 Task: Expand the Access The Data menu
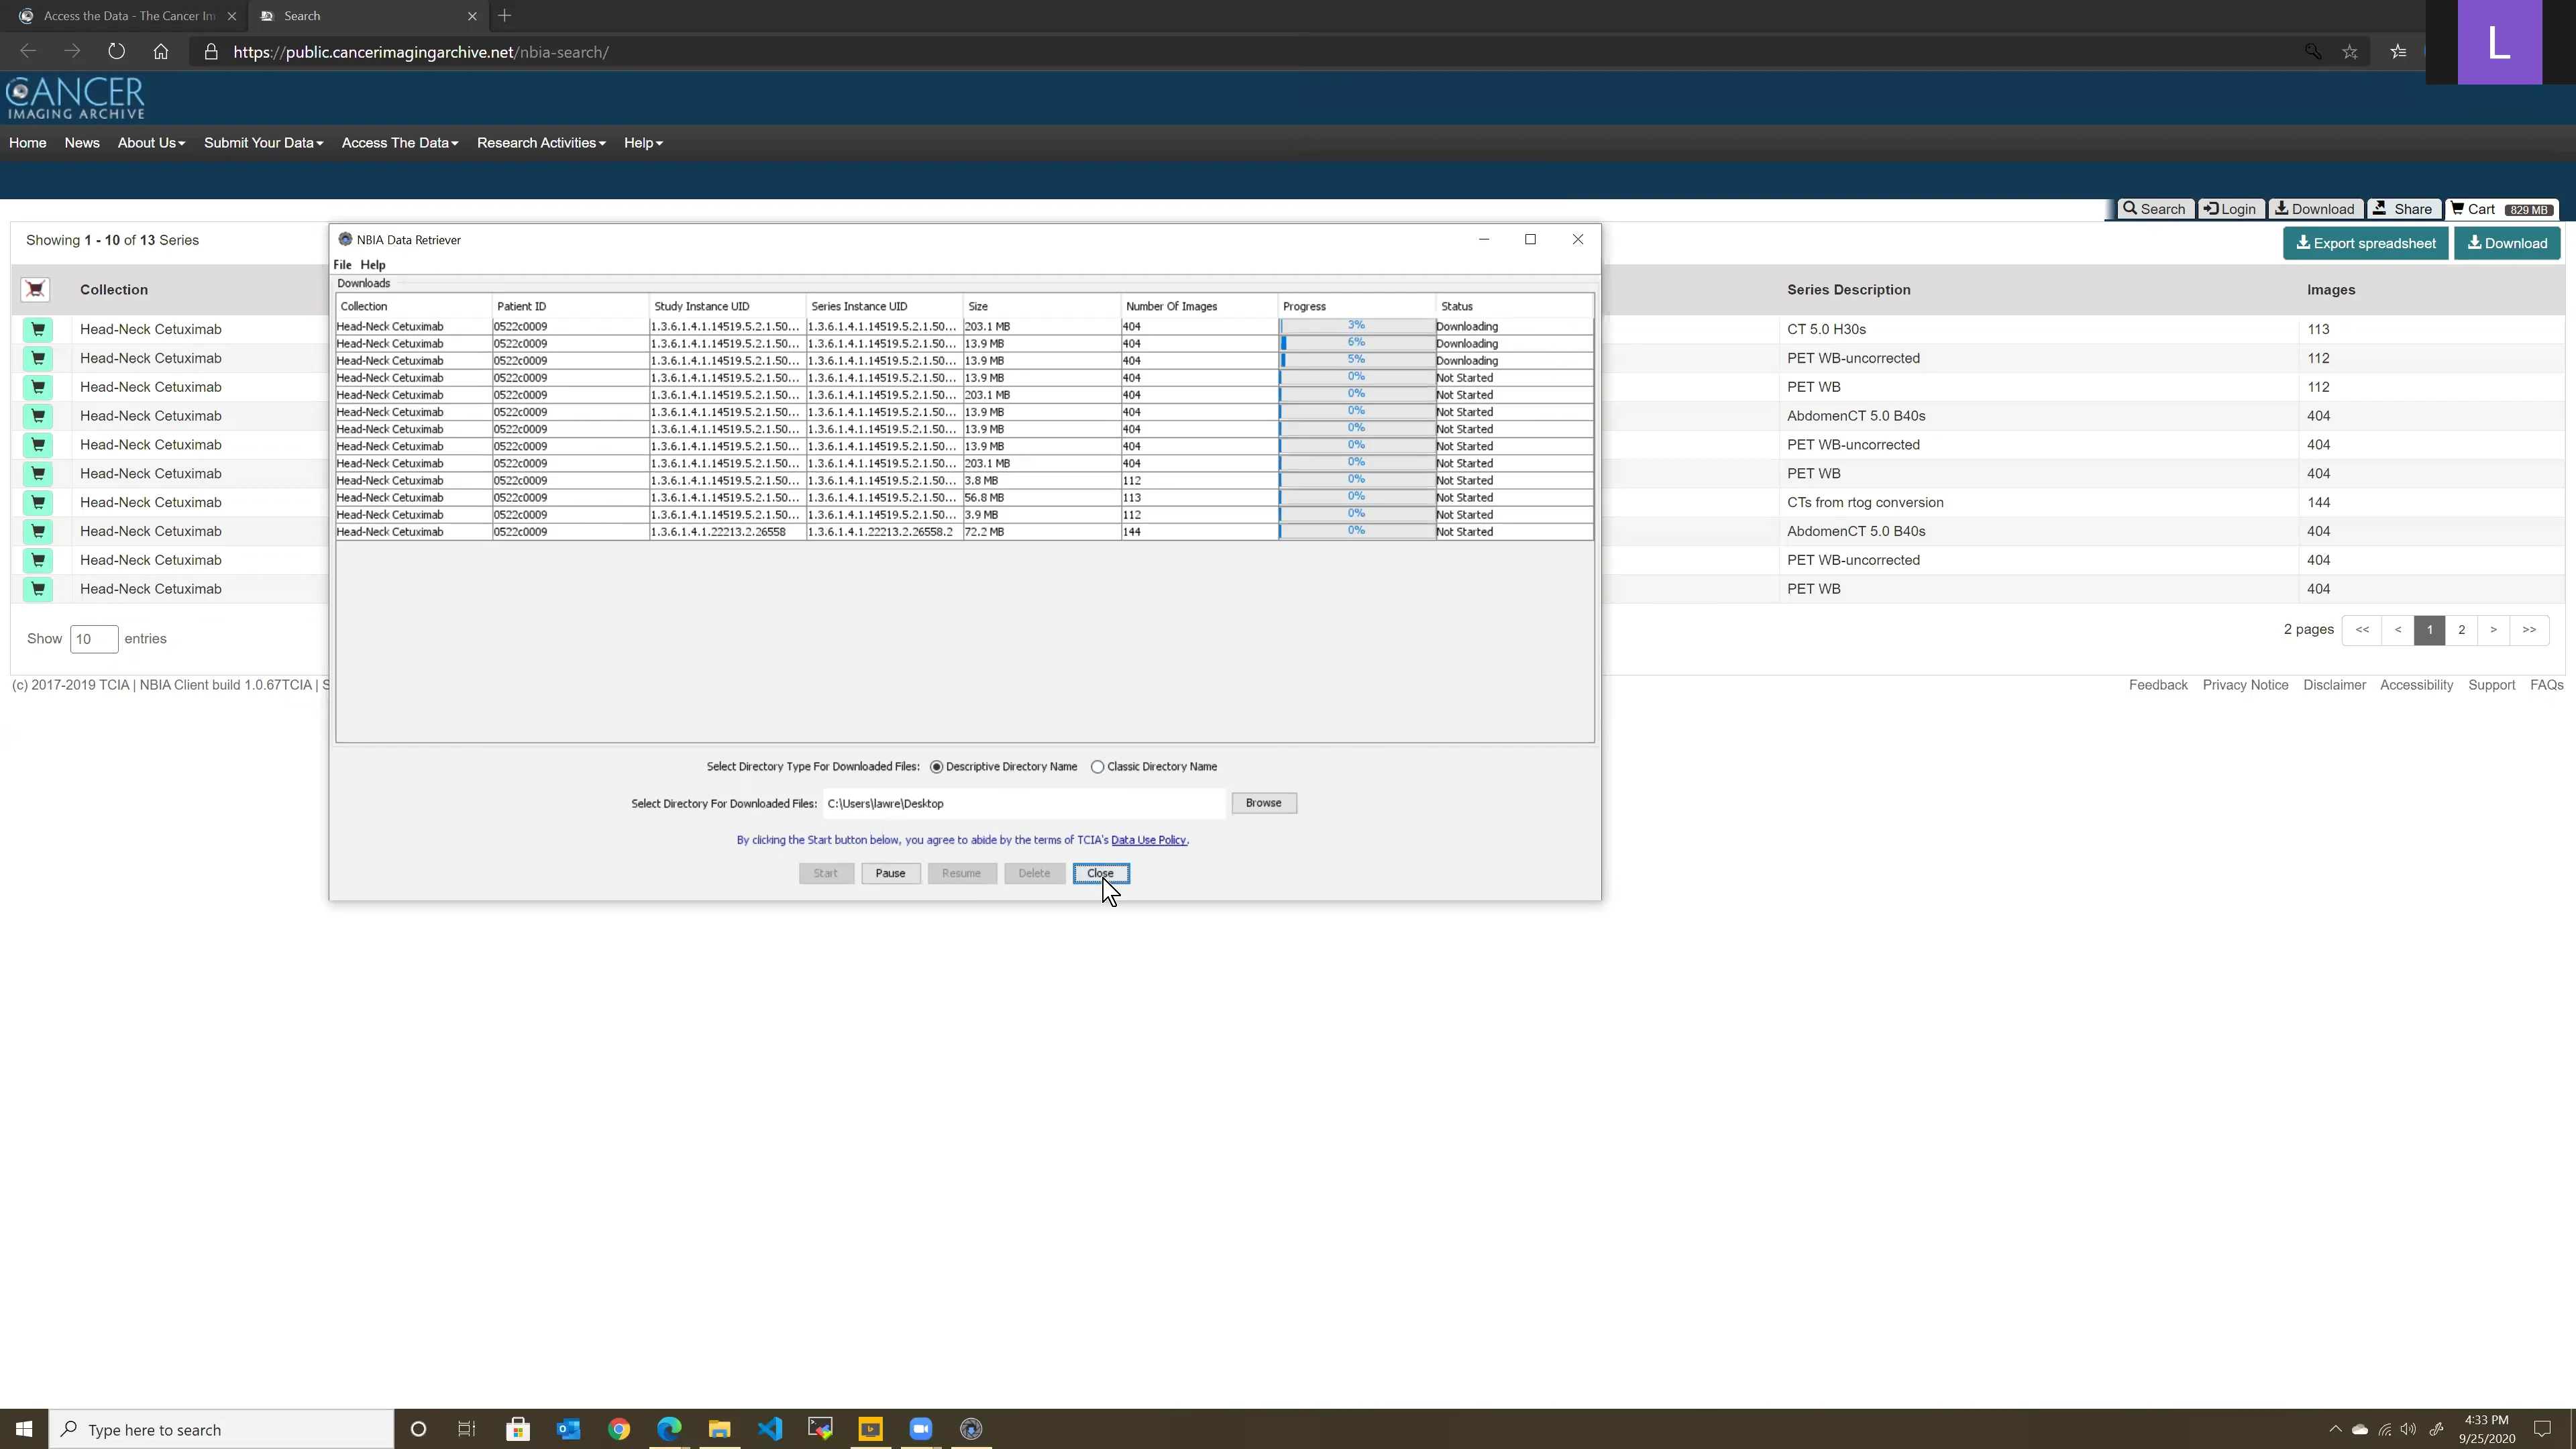click(399, 143)
